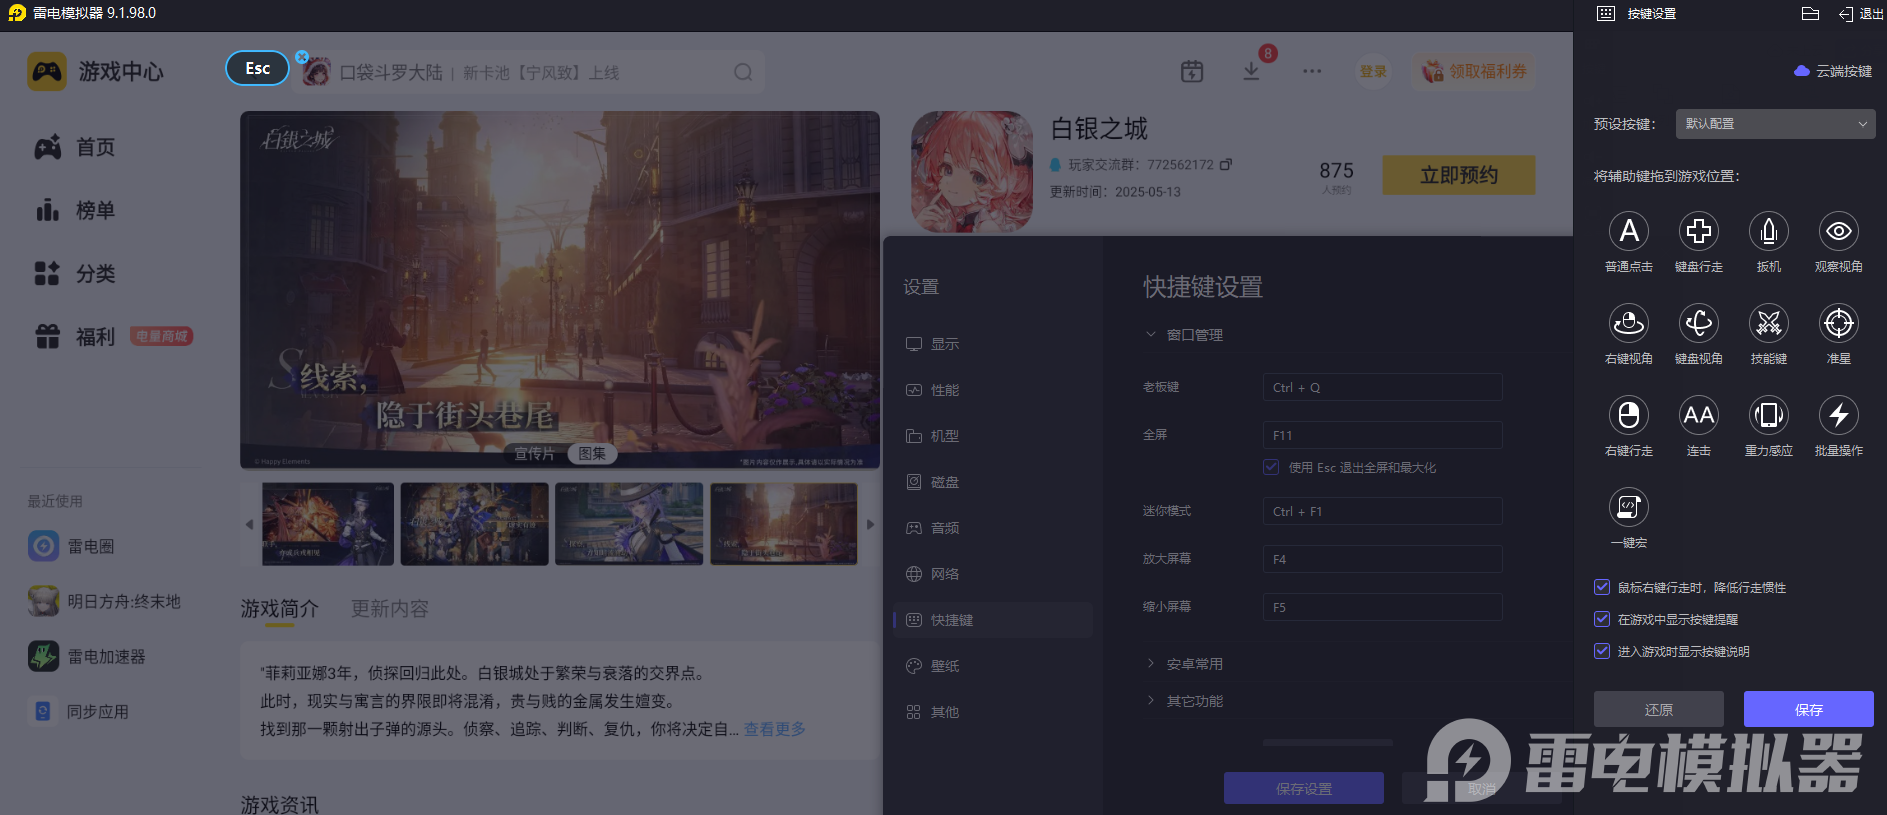This screenshot has width=1887, height=815.
Task: Select the 观察视角 eye icon
Action: (1839, 231)
